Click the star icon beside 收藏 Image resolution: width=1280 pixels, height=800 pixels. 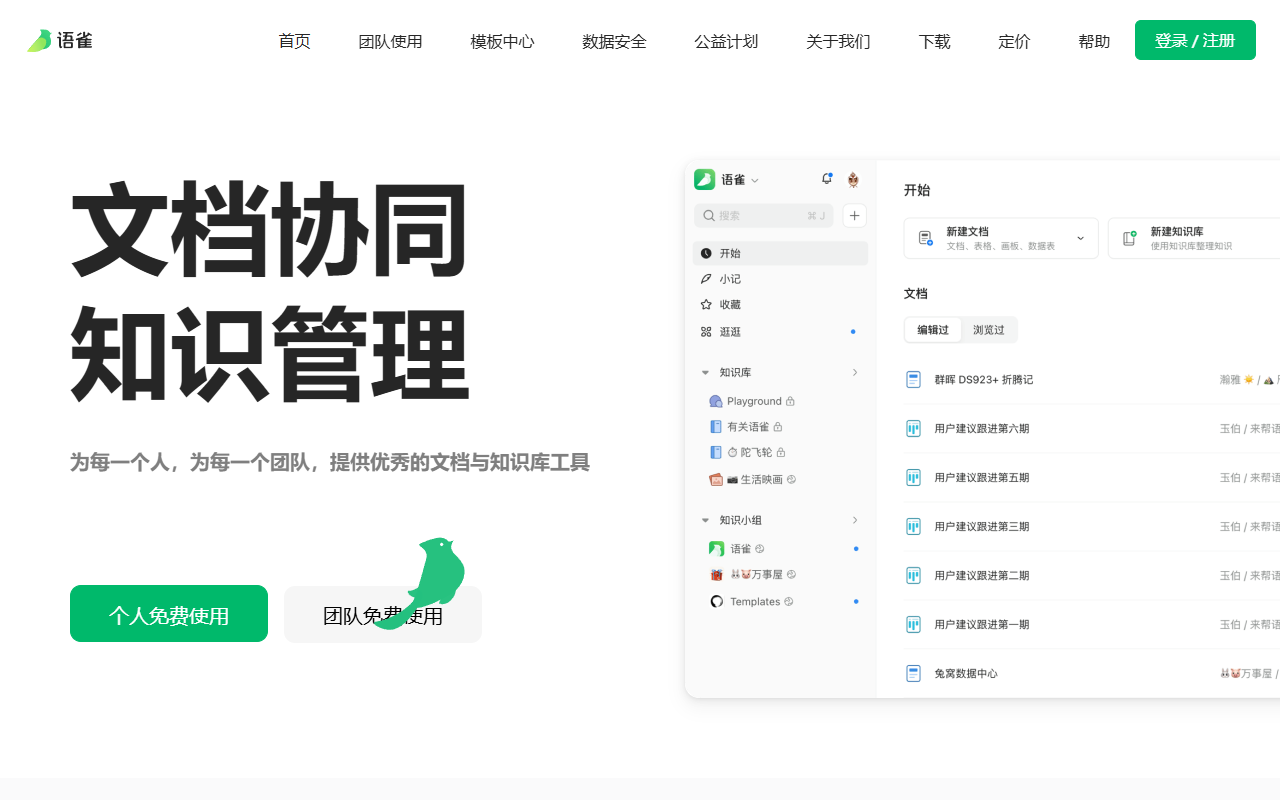(x=706, y=305)
